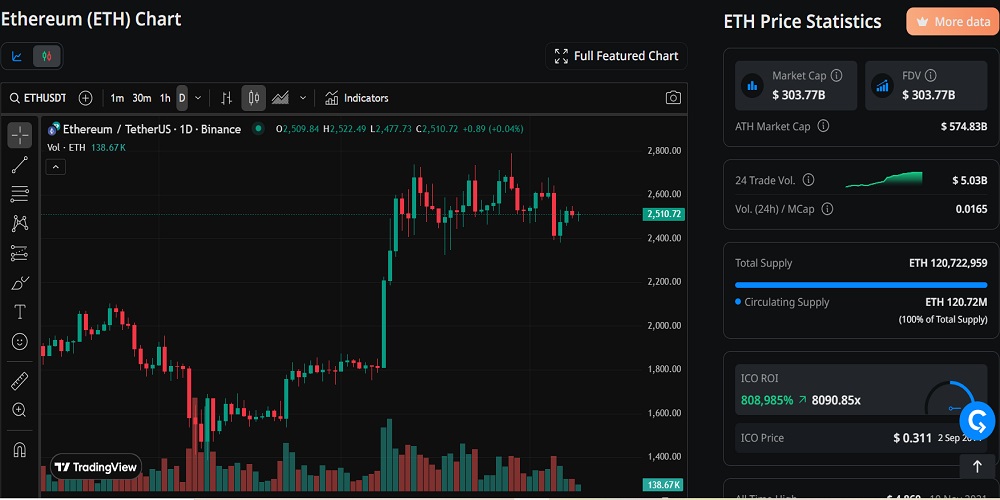Screen dimensions: 1000x500
Task: Open the emoji icons tool
Action: [19, 341]
